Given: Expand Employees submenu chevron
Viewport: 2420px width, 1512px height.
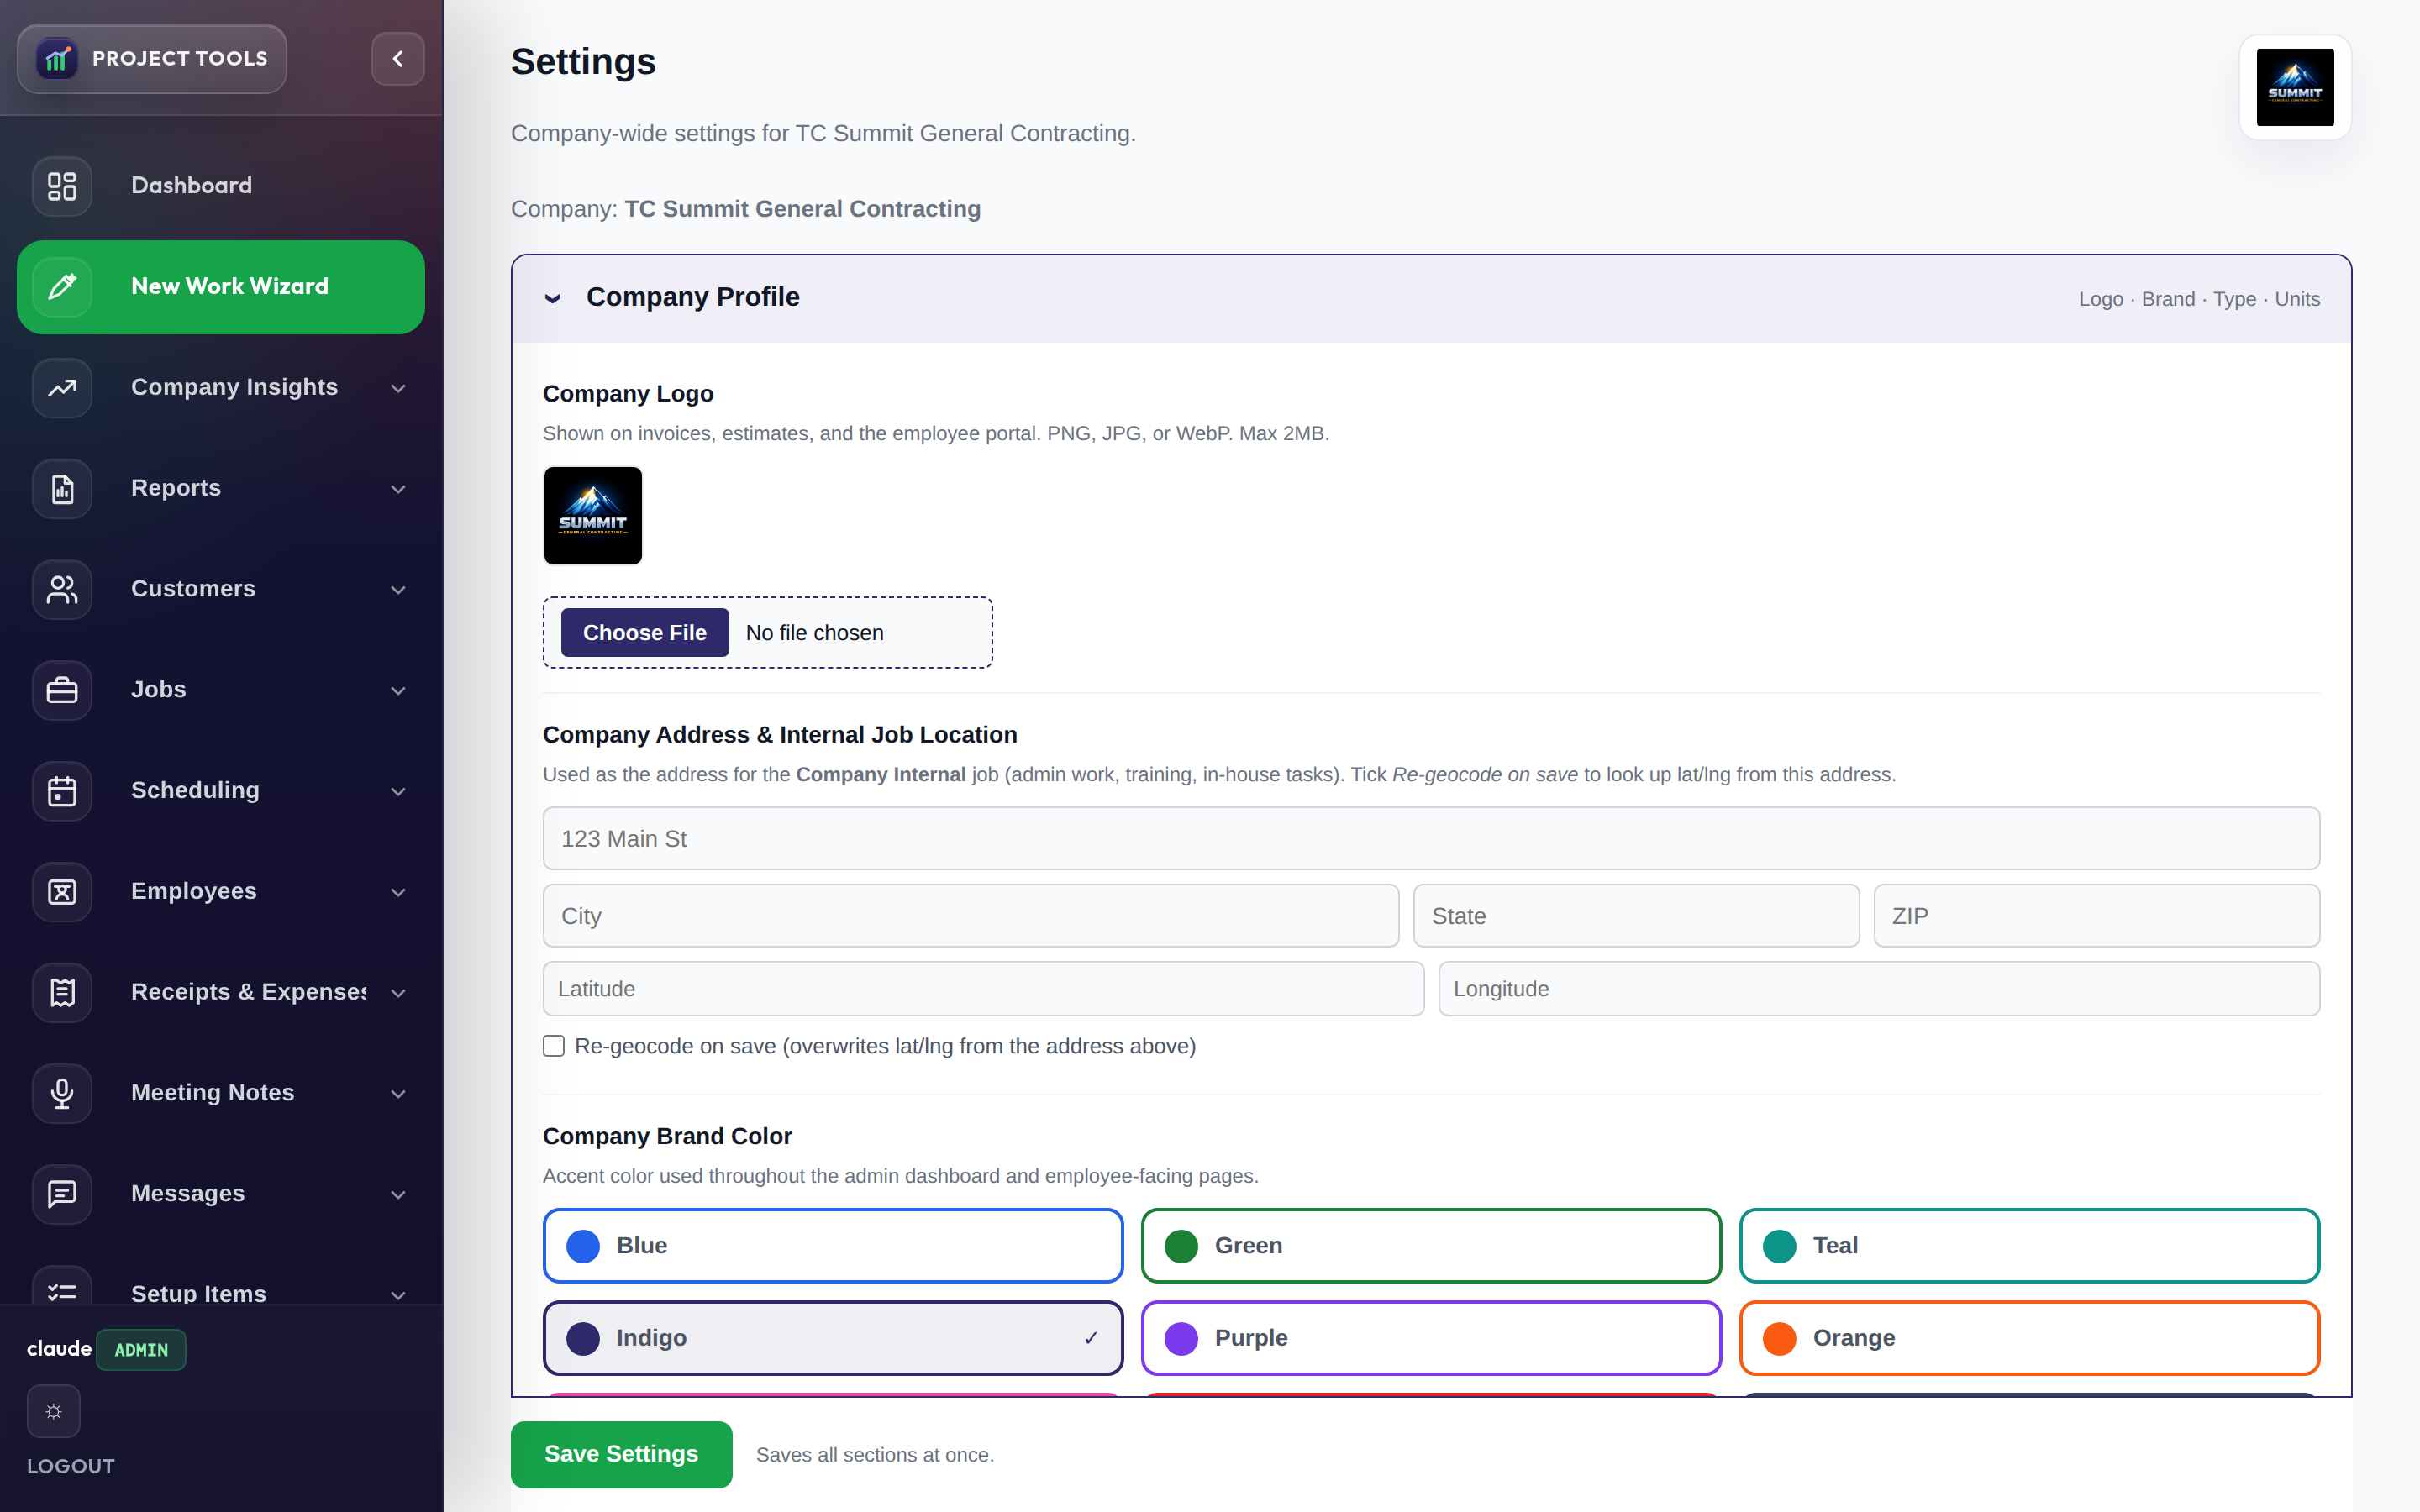Looking at the screenshot, I should (x=398, y=892).
